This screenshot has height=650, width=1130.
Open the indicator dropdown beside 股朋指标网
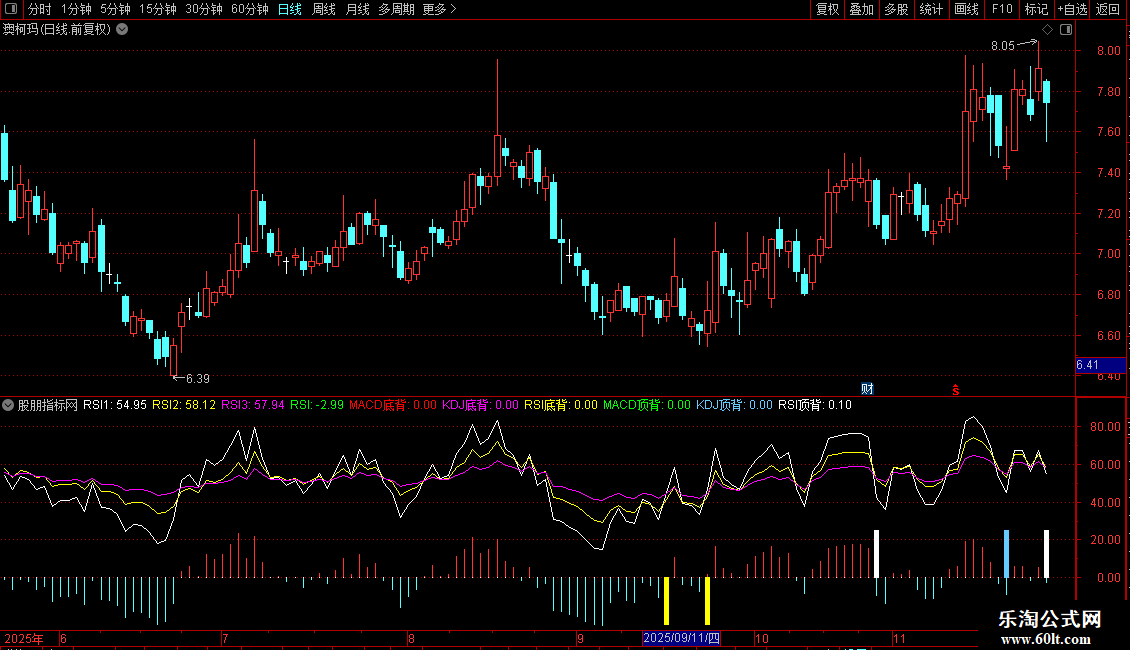8,405
